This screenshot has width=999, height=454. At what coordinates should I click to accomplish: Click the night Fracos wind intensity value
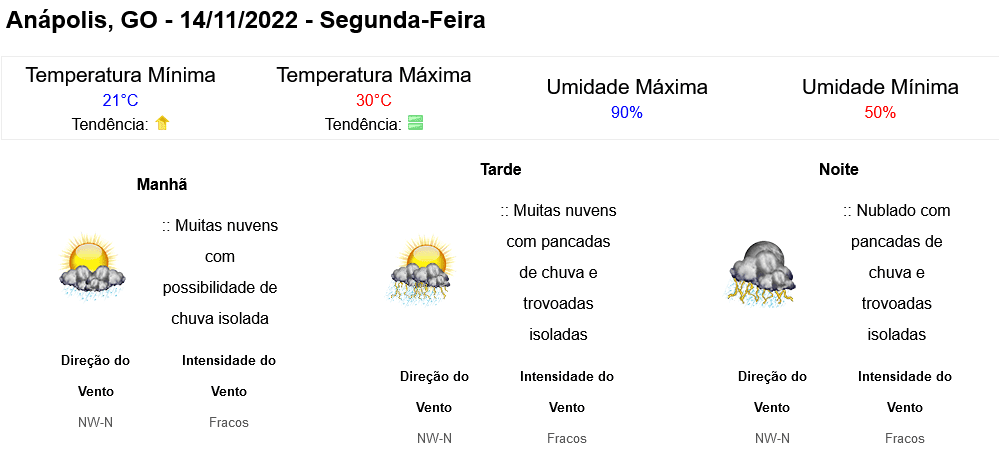905,438
